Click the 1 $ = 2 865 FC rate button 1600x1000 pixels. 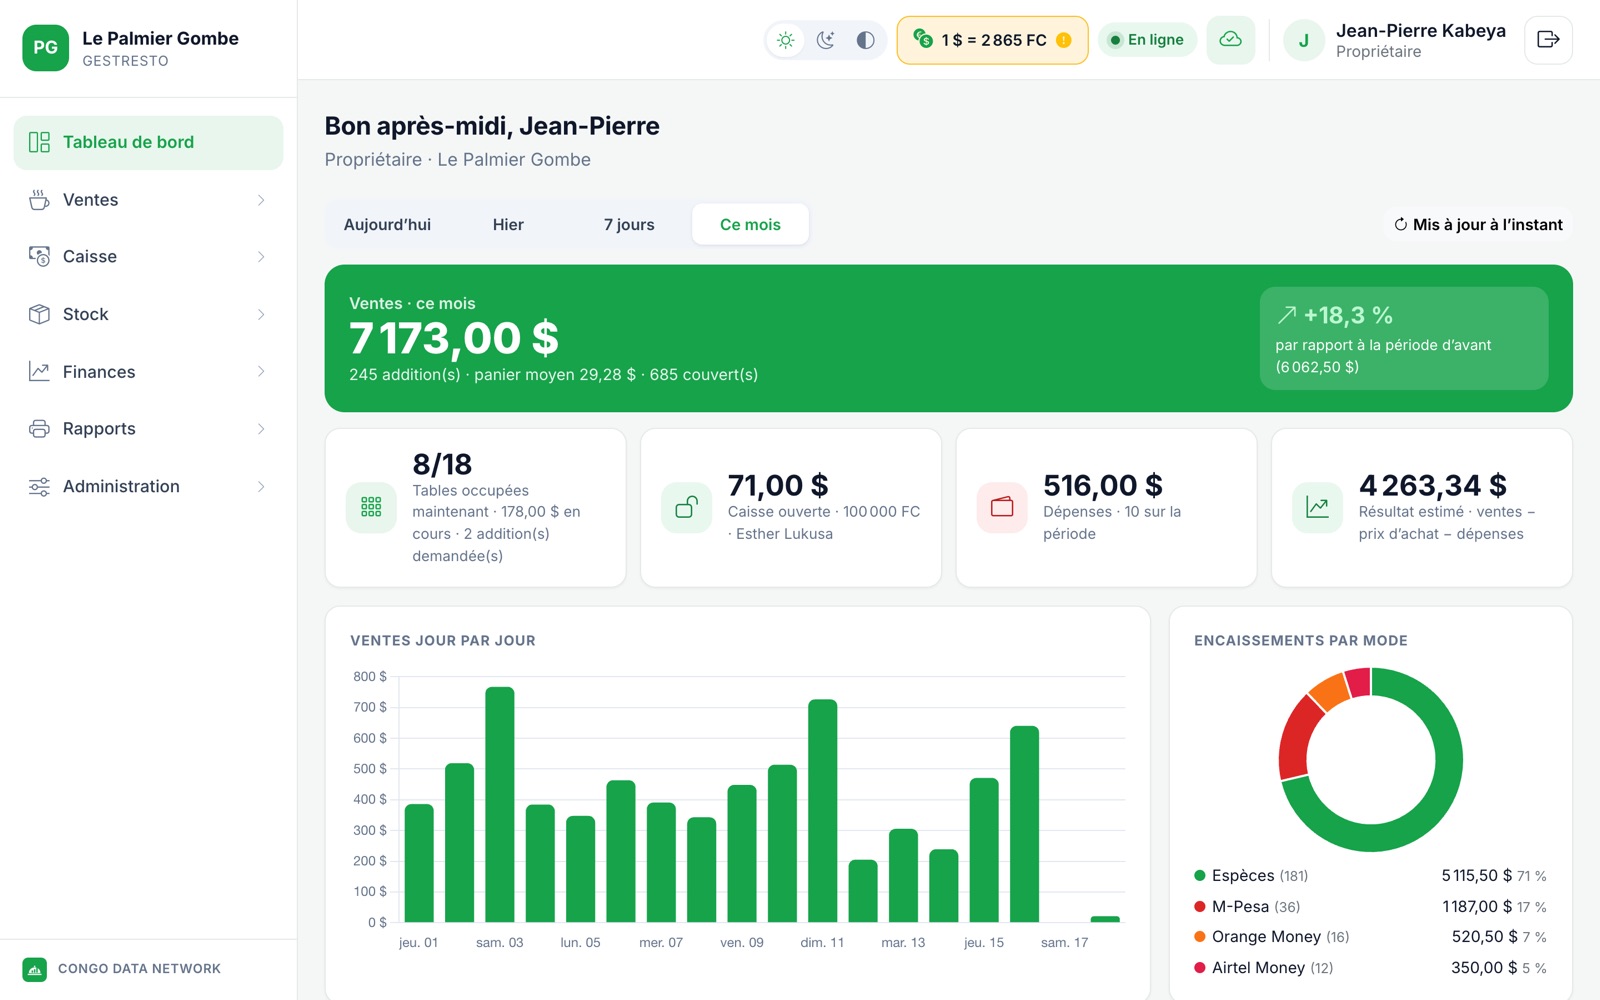(x=992, y=40)
